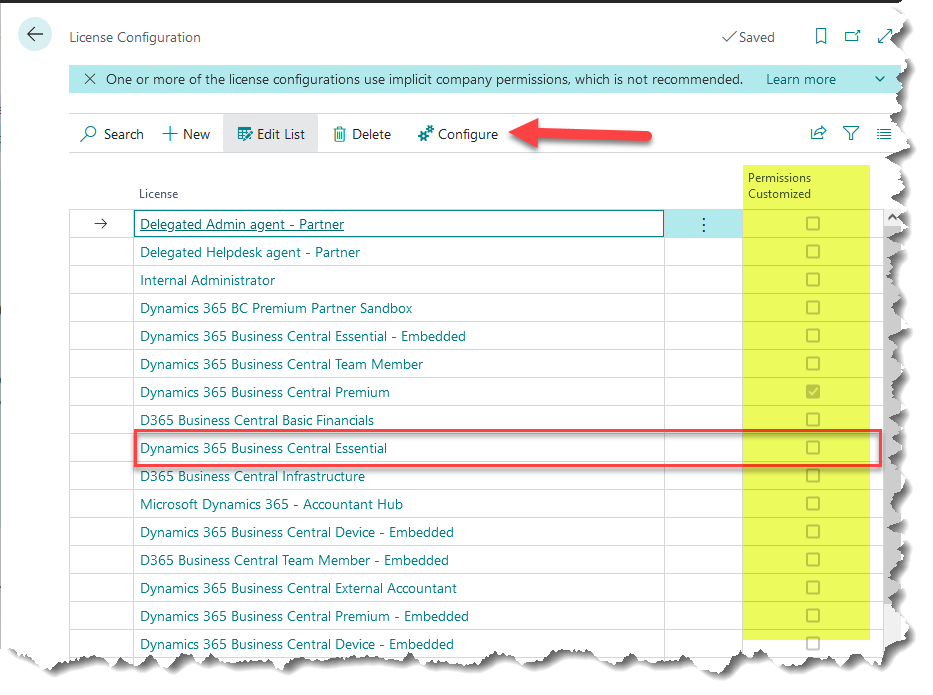Screen dimensions: 933x695
Task: Click the scrollbar up arrow
Action: pyautogui.click(x=892, y=218)
